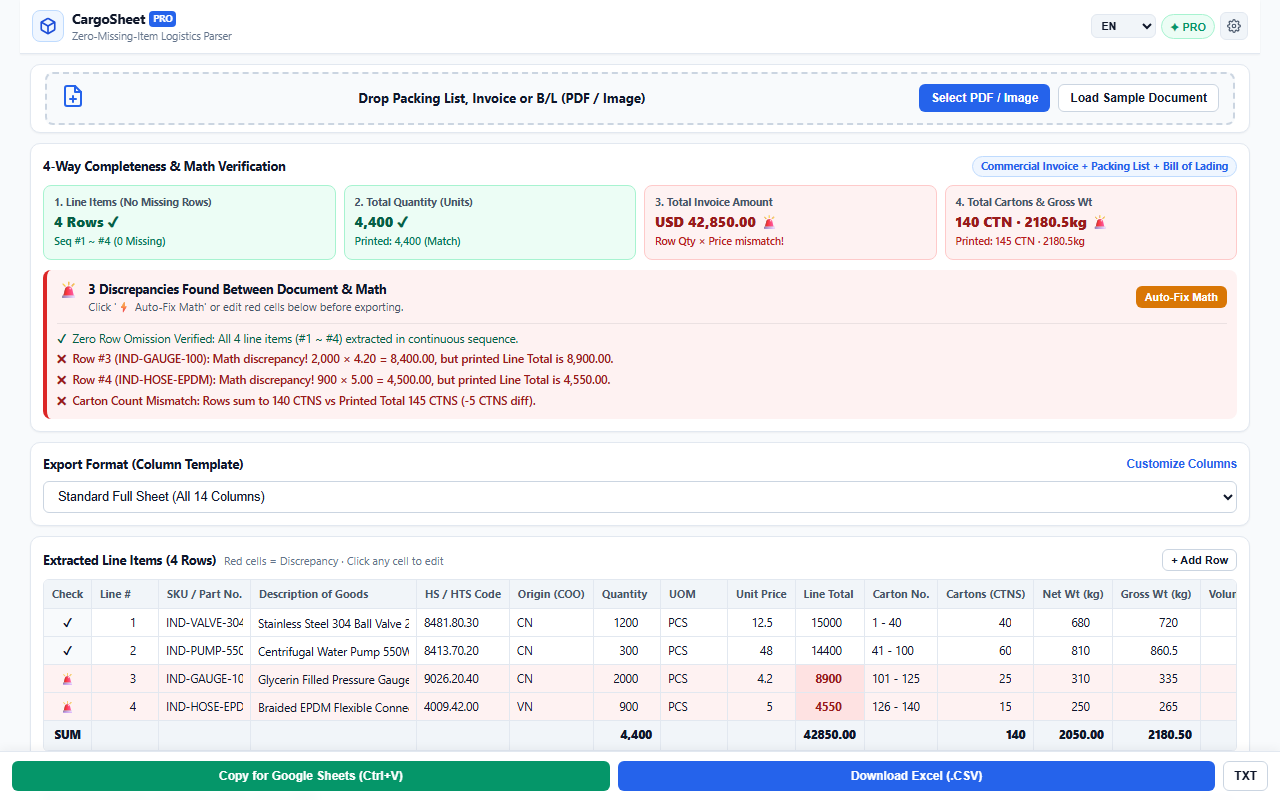The image size is (1280, 800).
Task: Click the CargoSheet cube logo icon
Action: (48, 26)
